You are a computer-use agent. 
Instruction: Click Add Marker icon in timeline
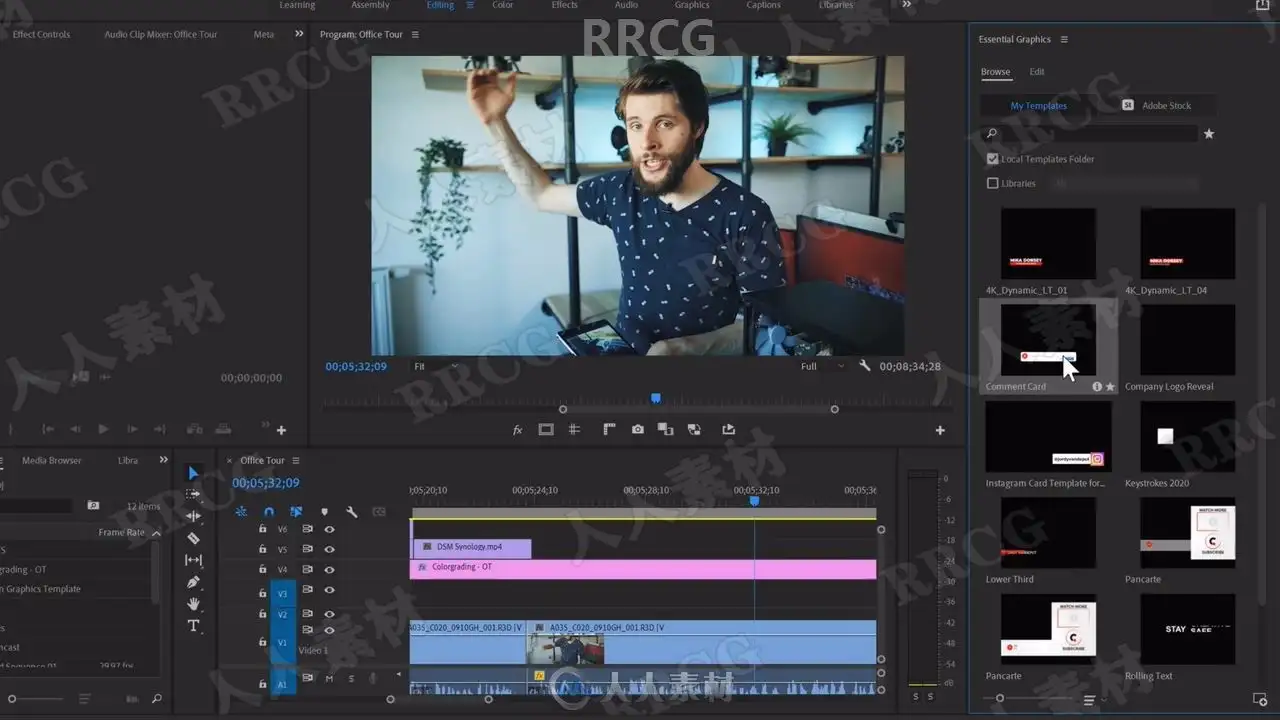324,511
